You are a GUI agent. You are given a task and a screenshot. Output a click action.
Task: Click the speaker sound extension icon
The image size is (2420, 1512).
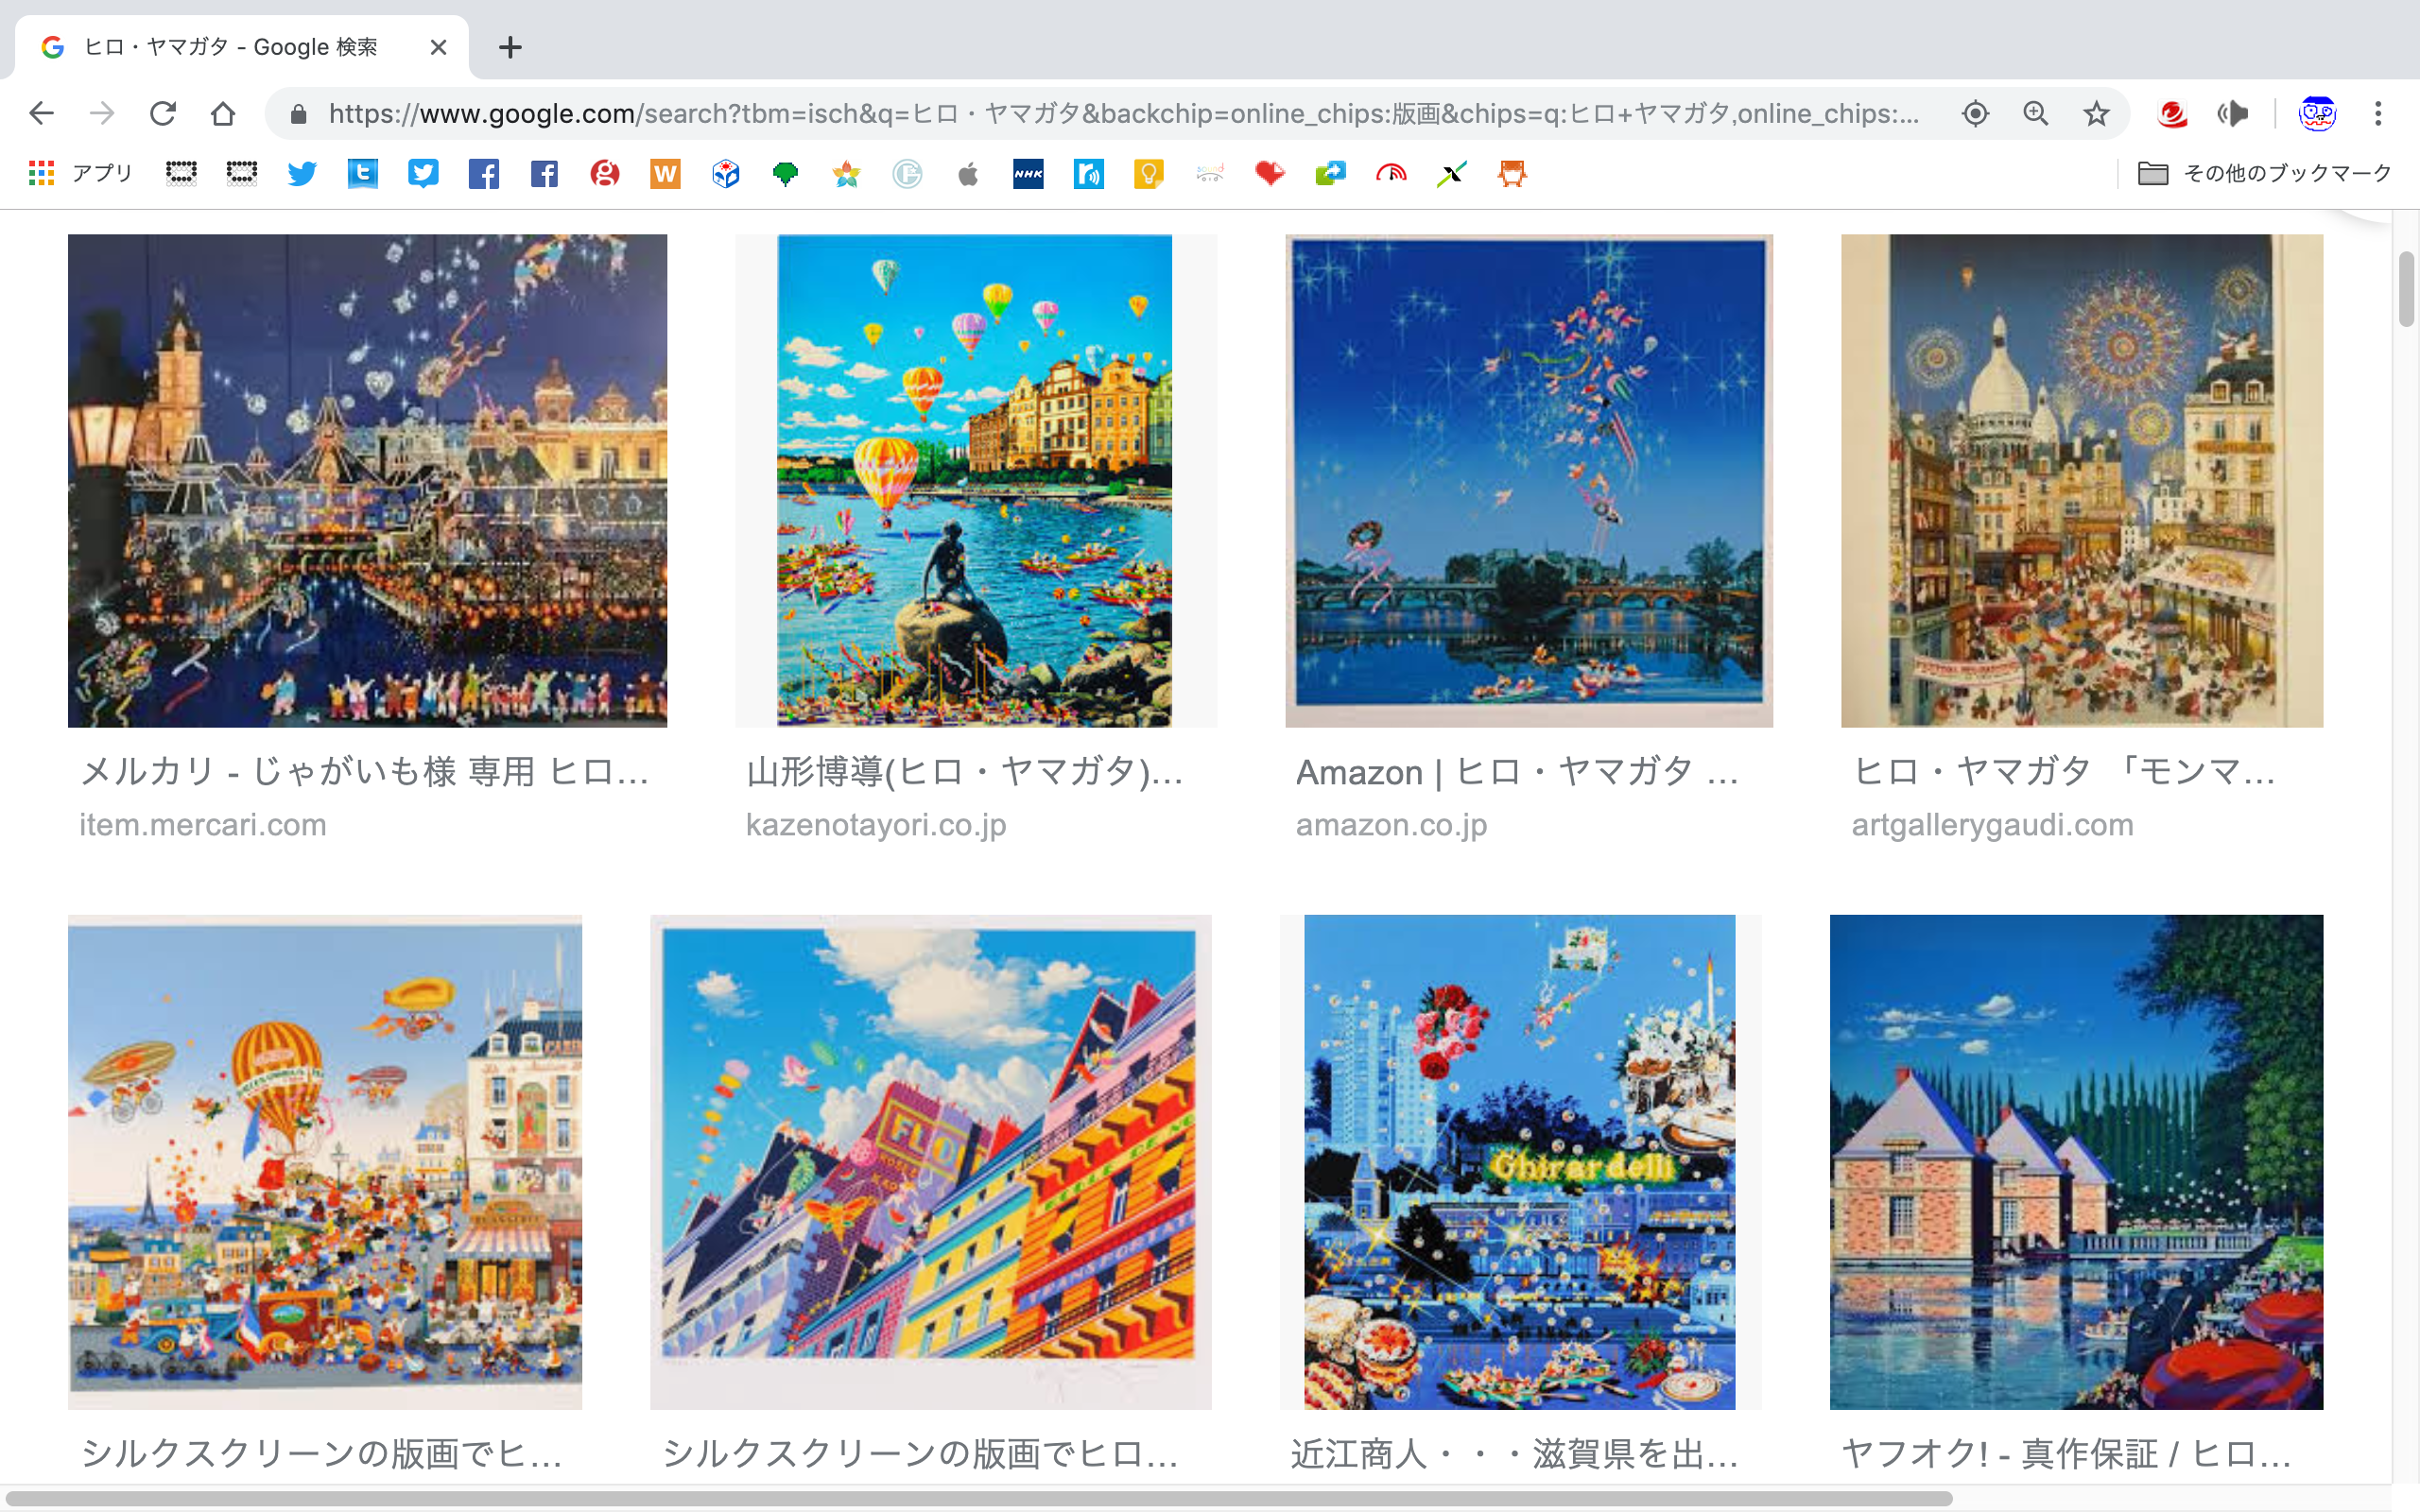pos(2233,114)
